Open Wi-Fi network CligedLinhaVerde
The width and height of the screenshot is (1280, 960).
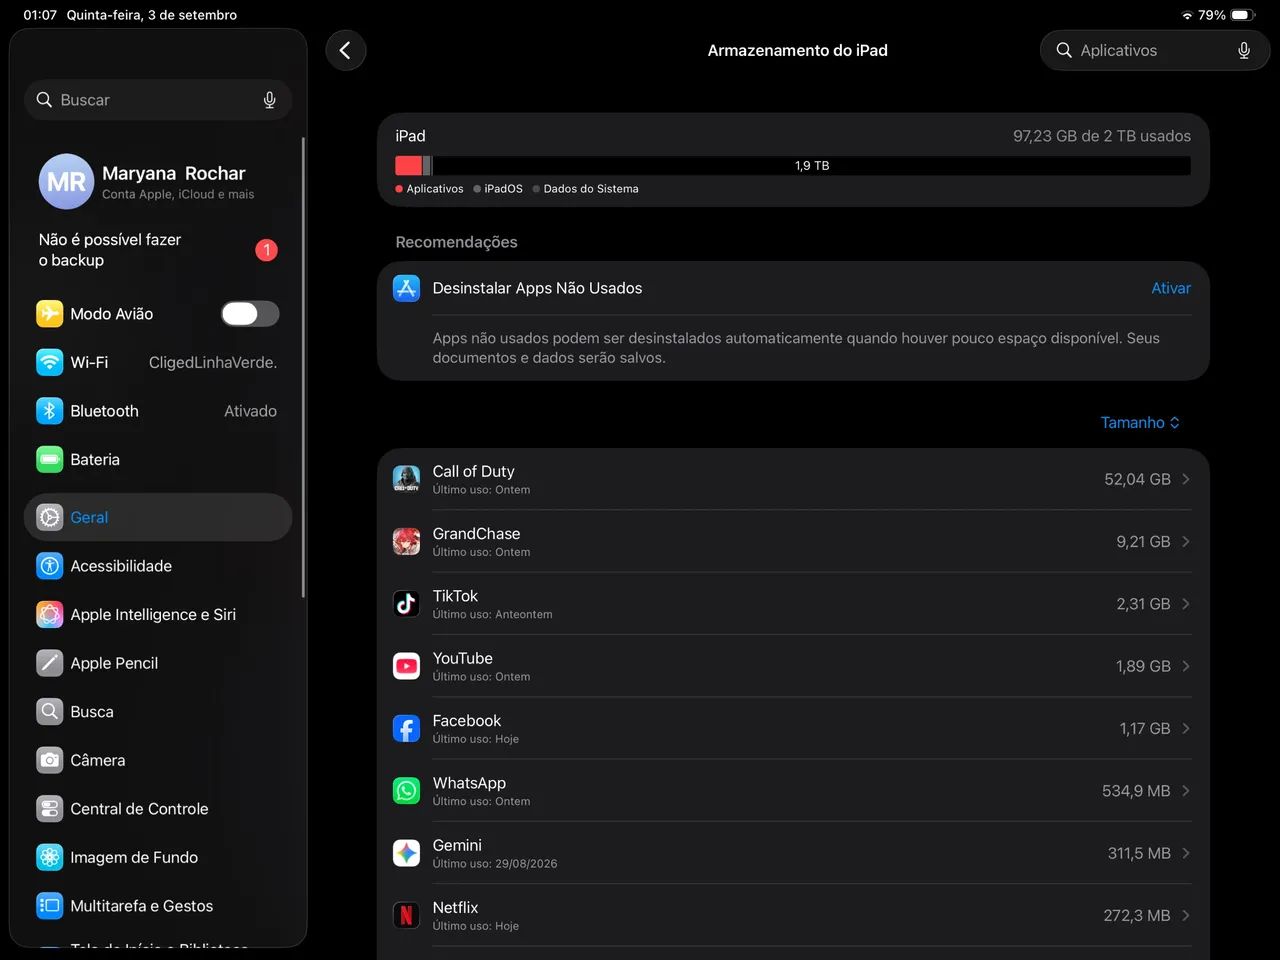[x=158, y=362]
